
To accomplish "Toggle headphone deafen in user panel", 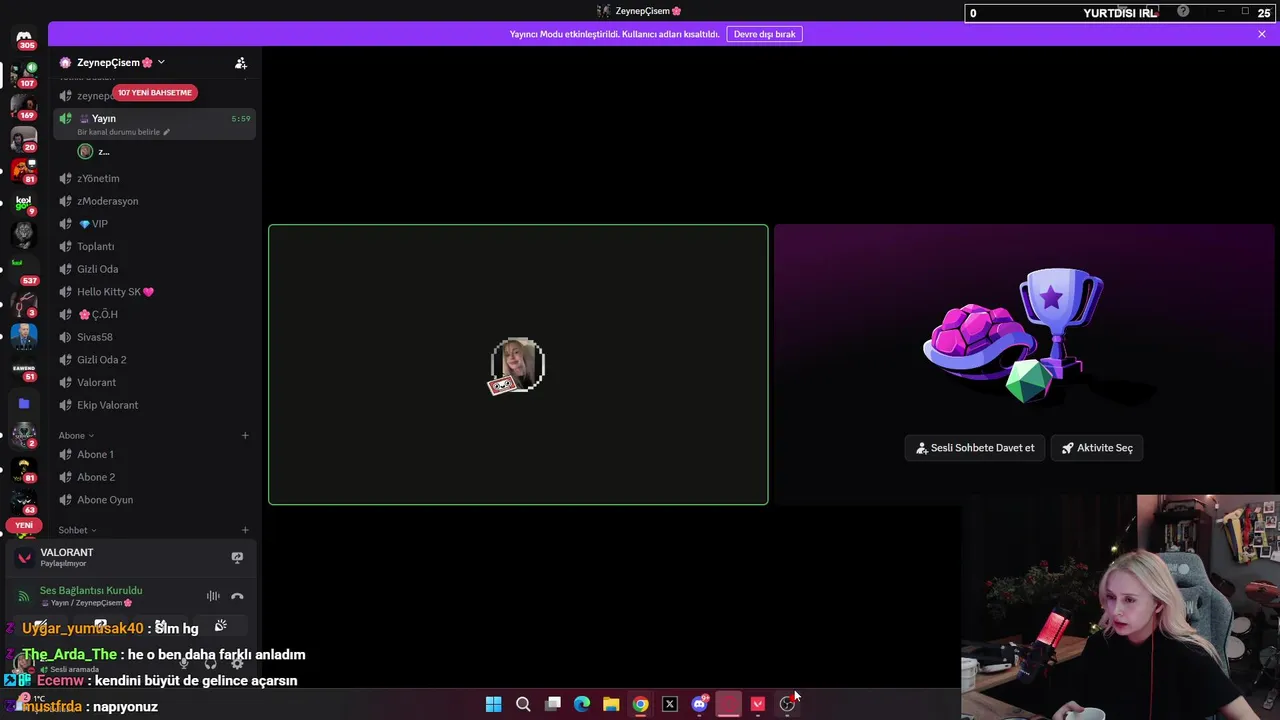I will 210,663.
